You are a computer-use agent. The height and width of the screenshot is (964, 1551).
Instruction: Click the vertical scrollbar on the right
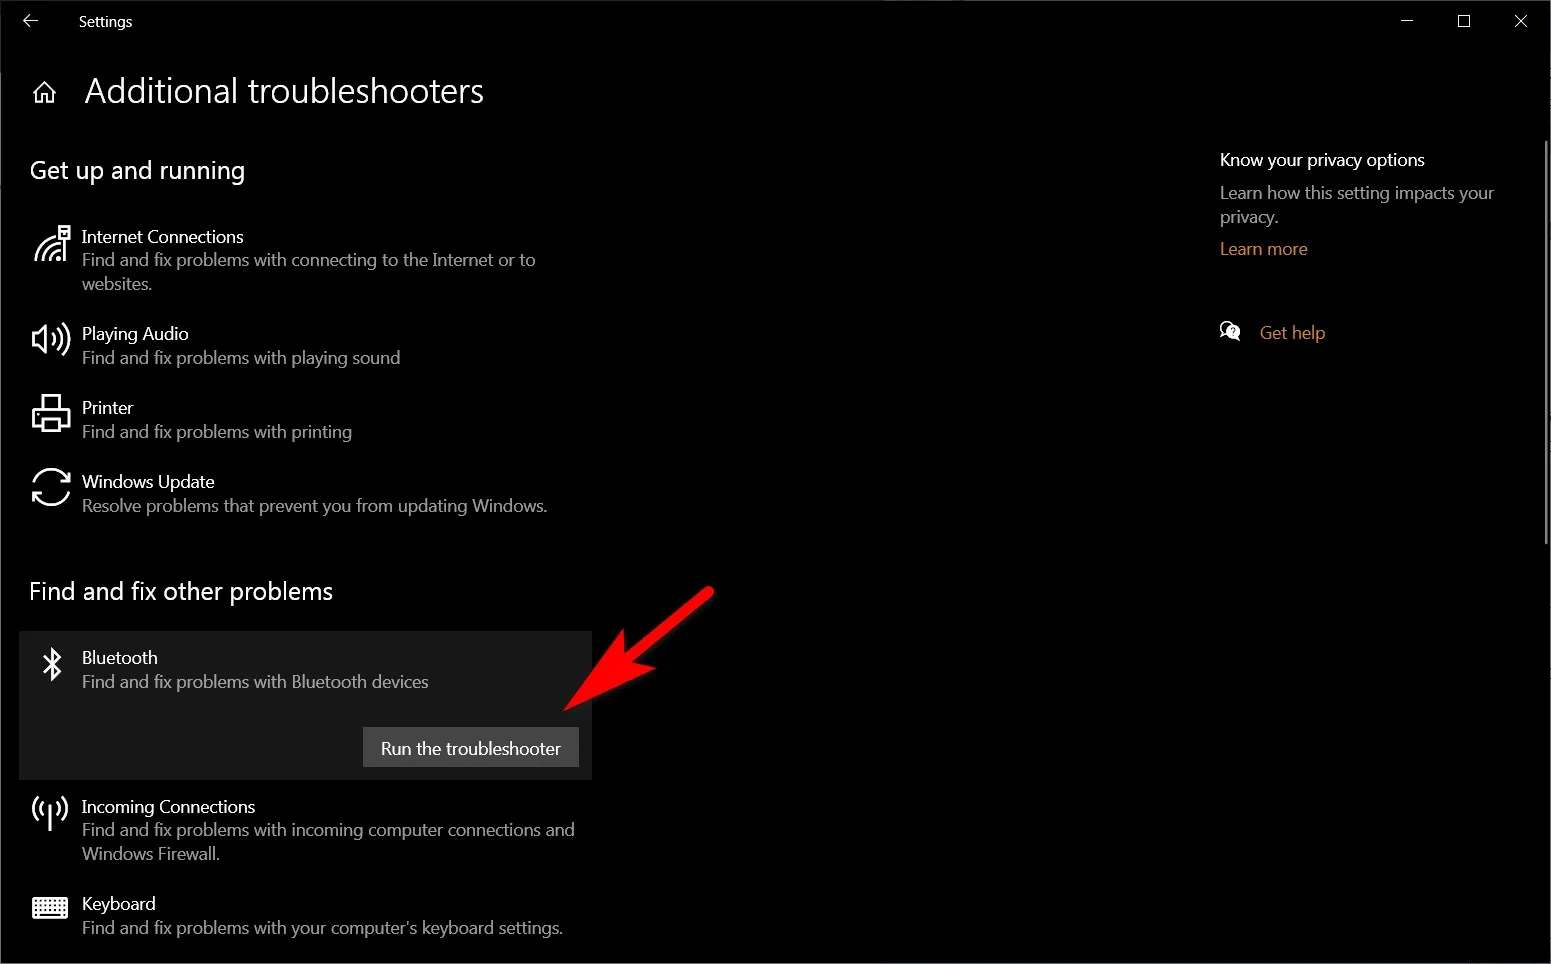1546,340
